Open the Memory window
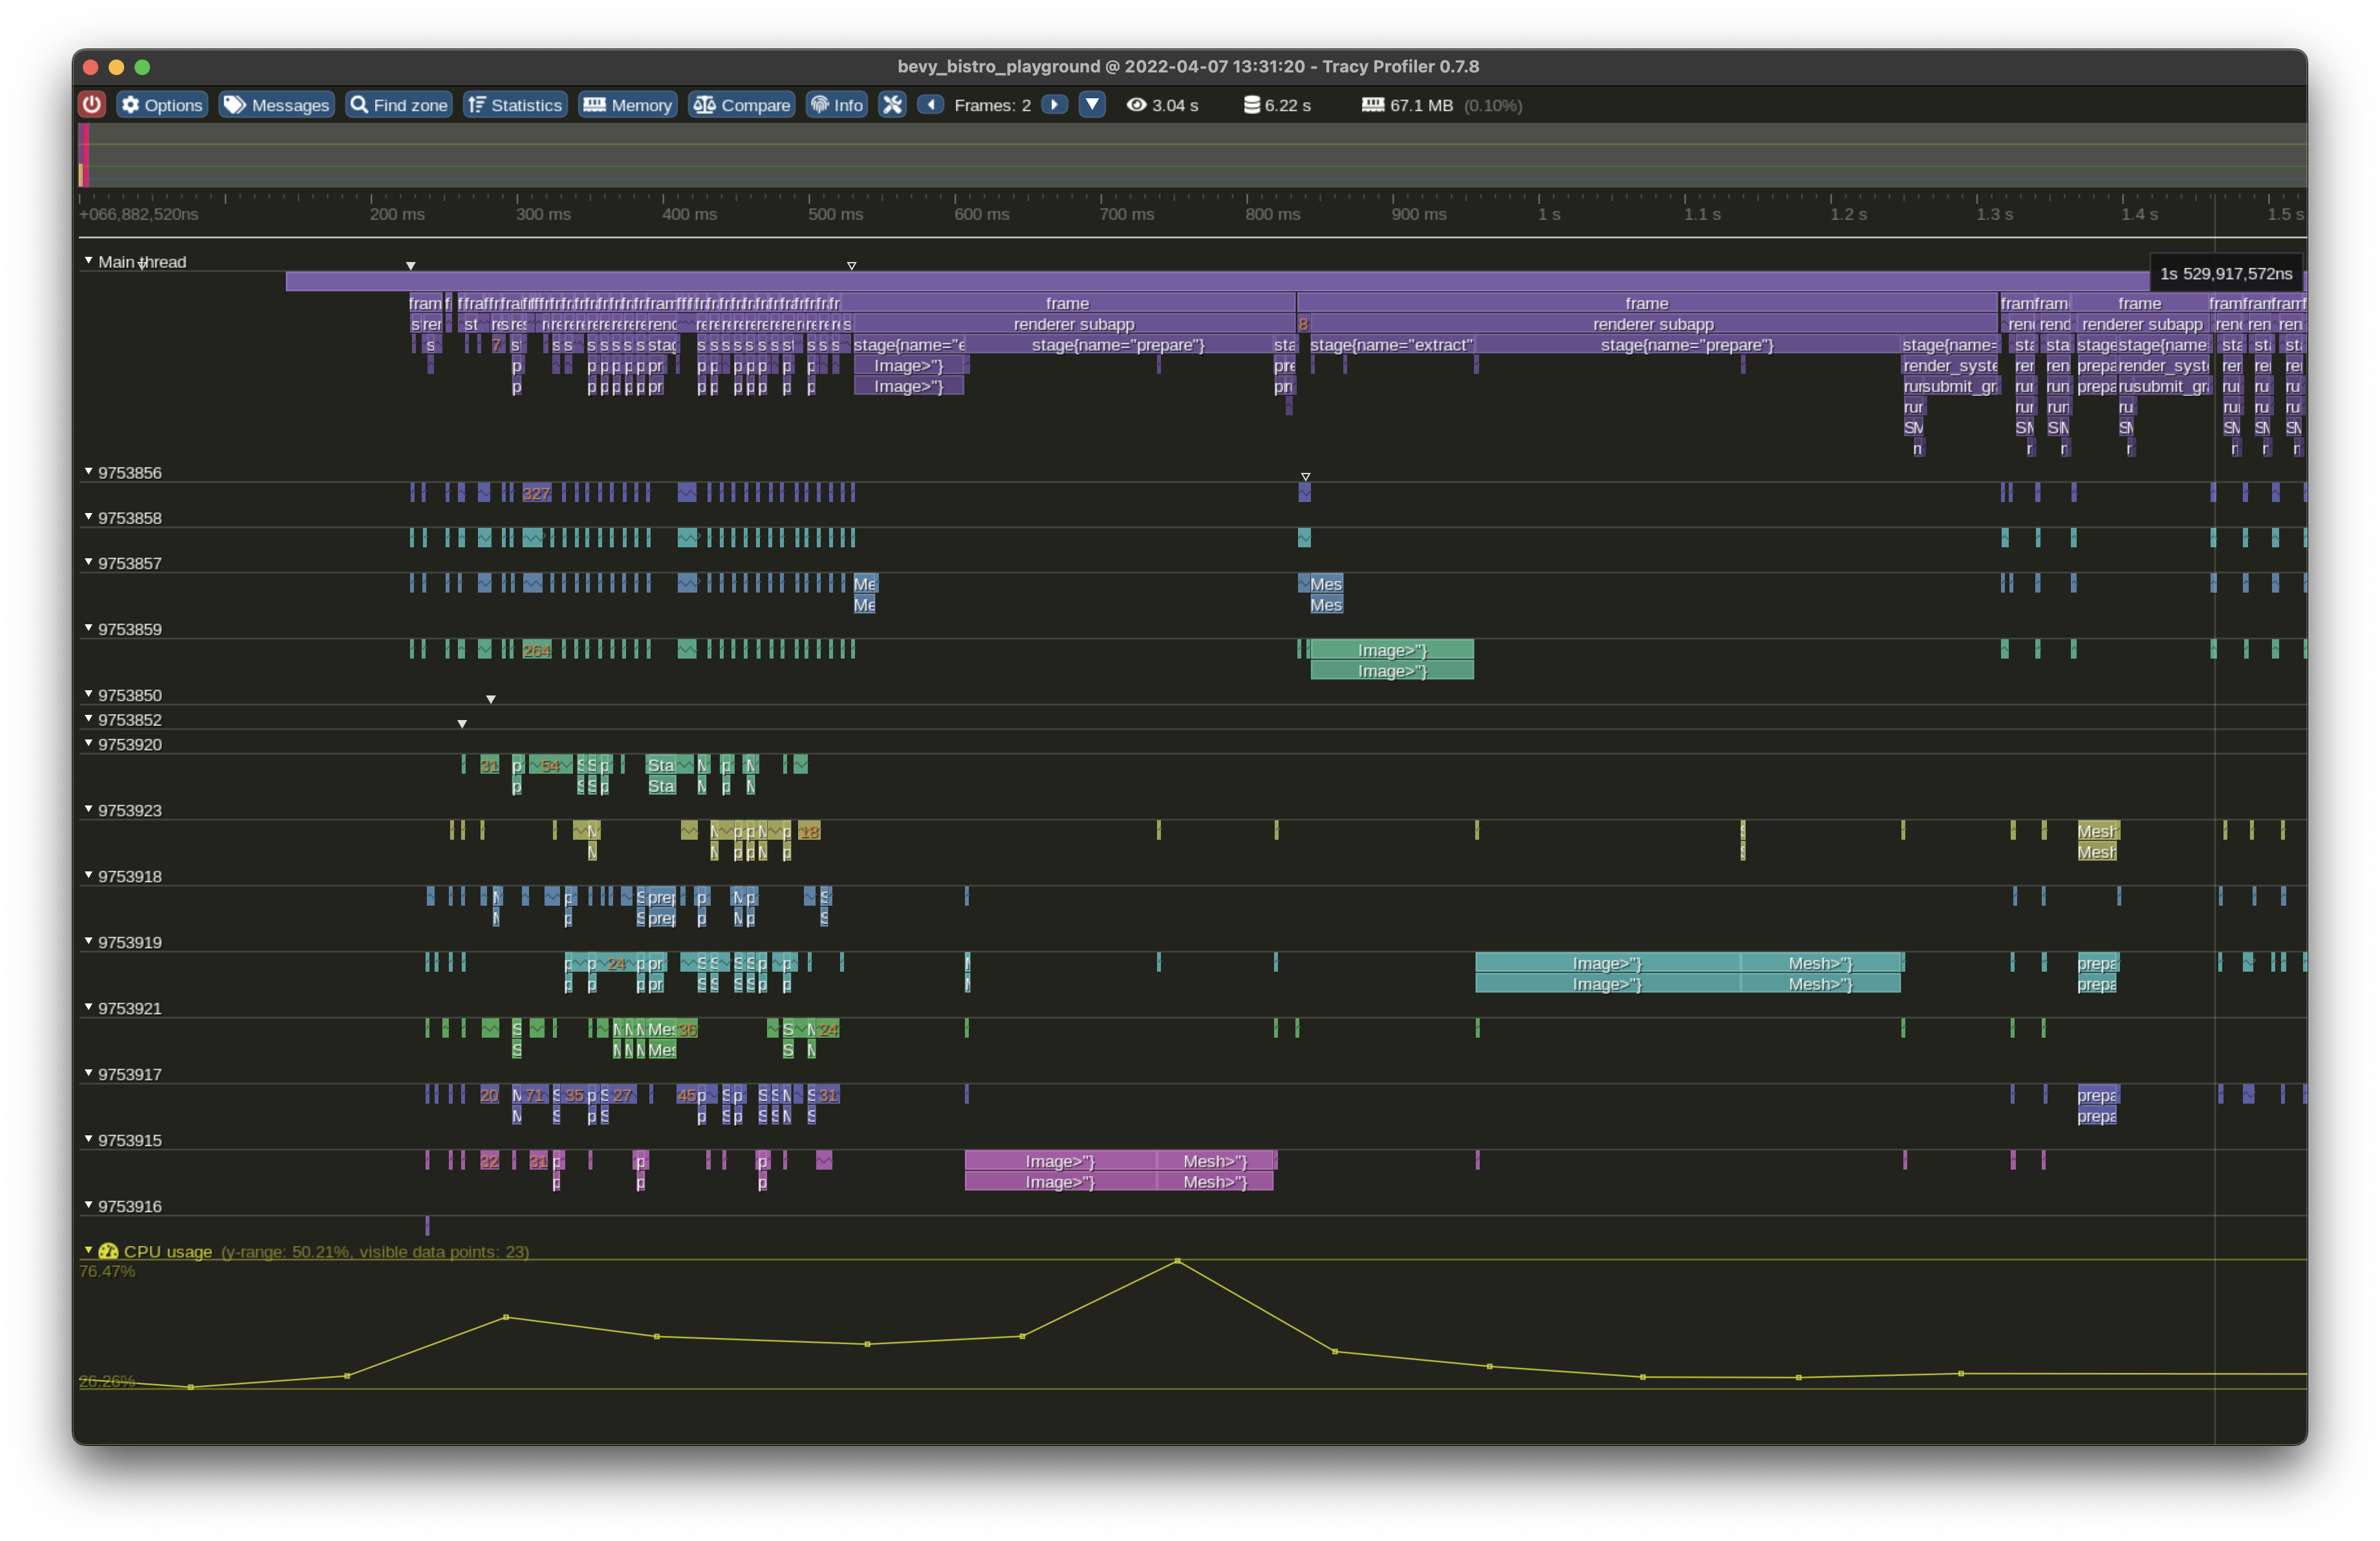 coord(627,105)
